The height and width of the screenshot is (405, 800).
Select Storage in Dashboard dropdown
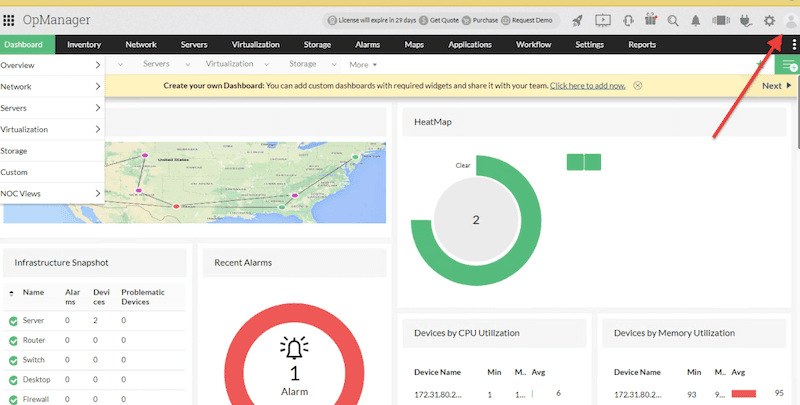[x=52, y=151]
